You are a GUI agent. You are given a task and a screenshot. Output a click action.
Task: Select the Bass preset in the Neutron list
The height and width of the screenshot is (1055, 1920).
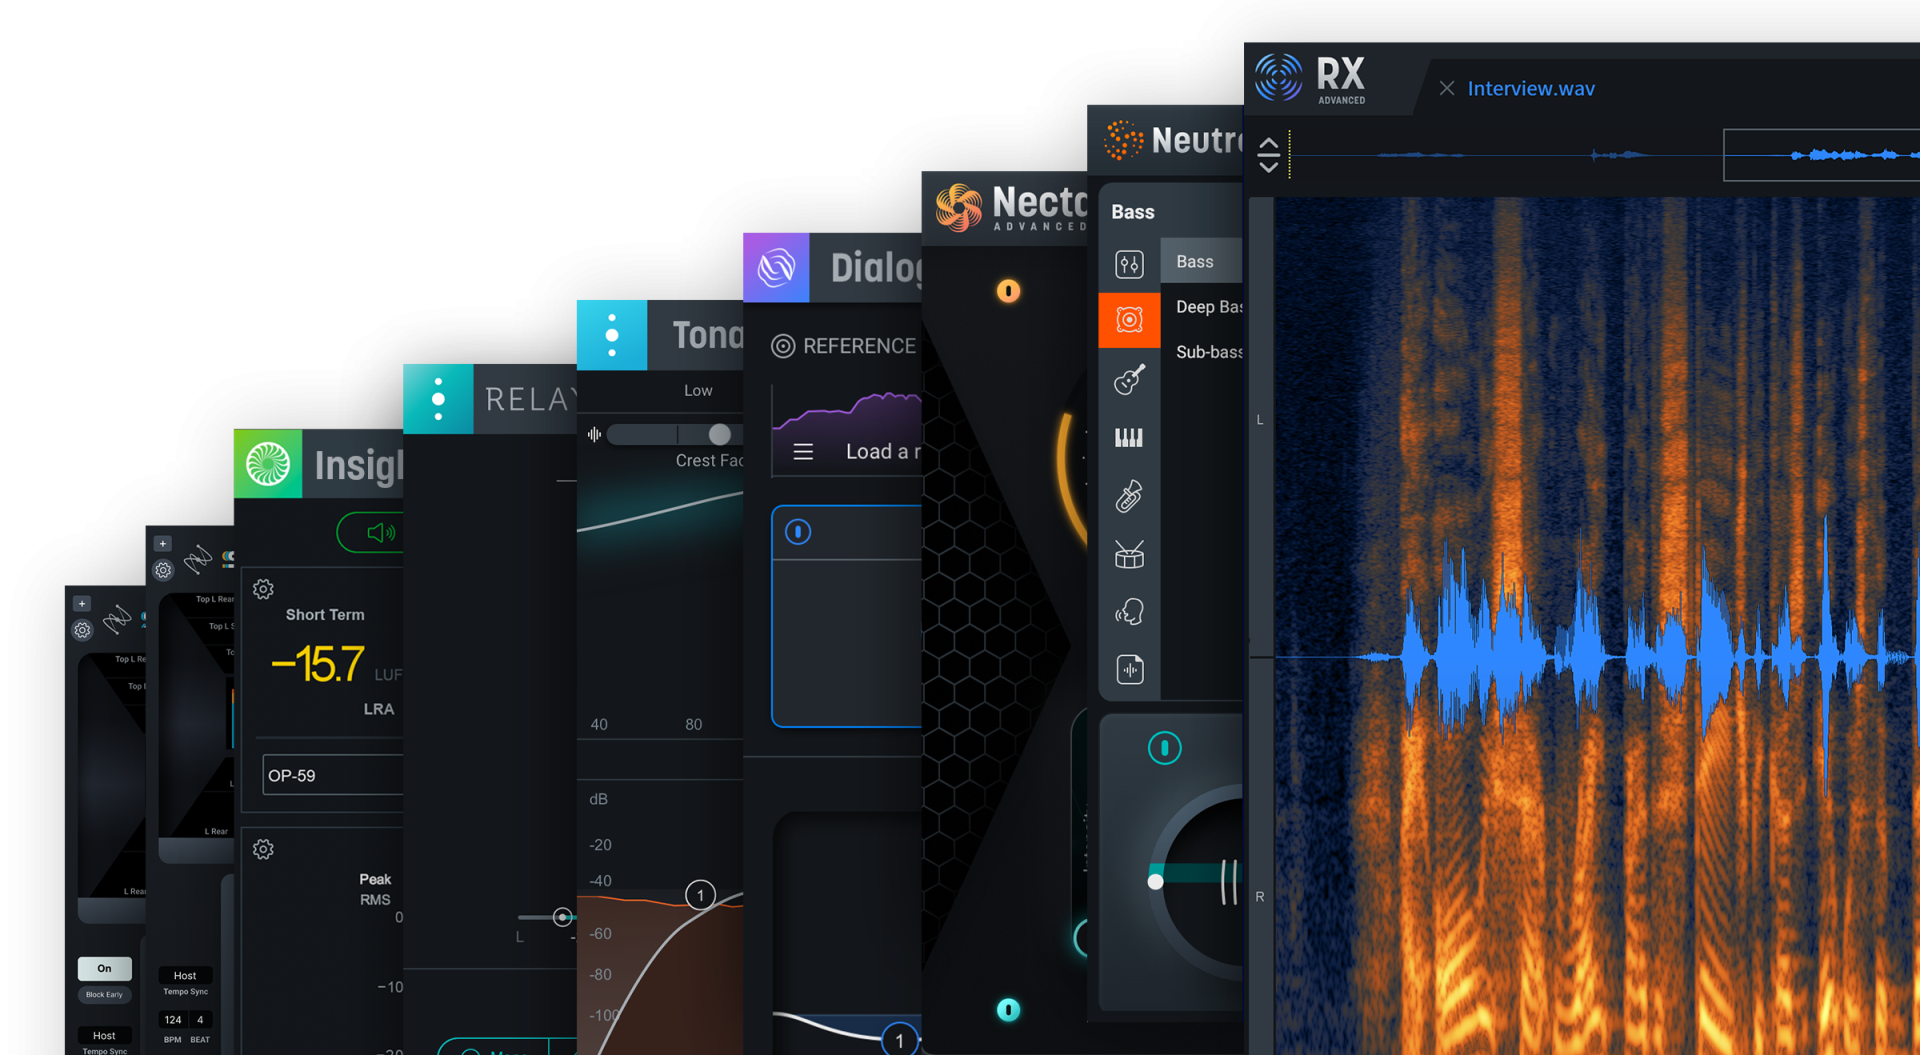1201,261
